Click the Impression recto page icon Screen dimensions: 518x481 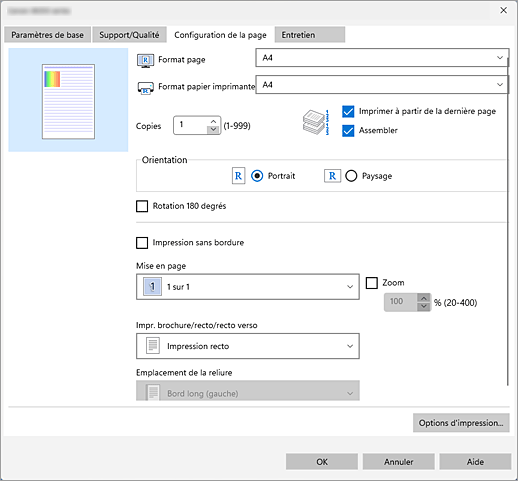(153, 345)
